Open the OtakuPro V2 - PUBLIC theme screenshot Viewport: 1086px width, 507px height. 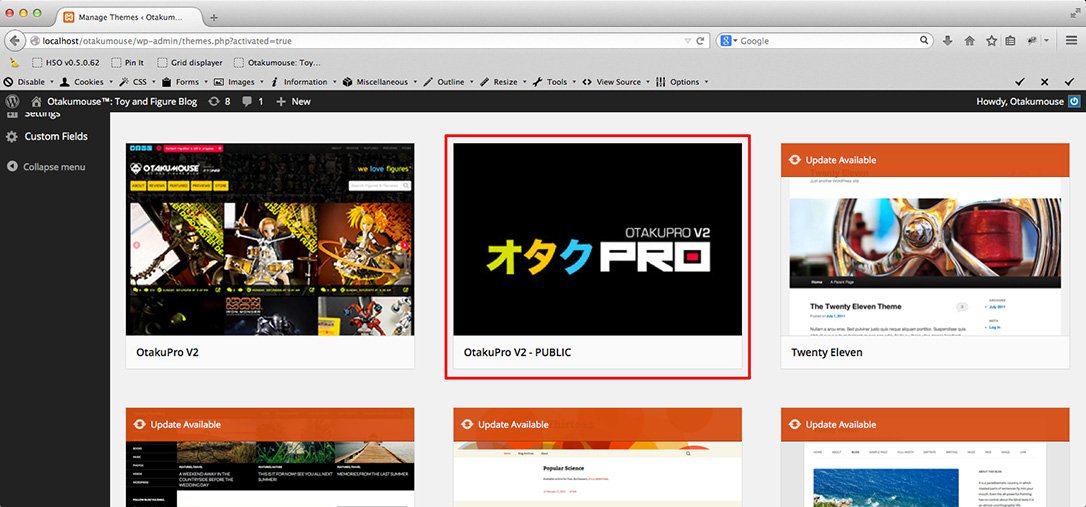pyautogui.click(x=597, y=239)
